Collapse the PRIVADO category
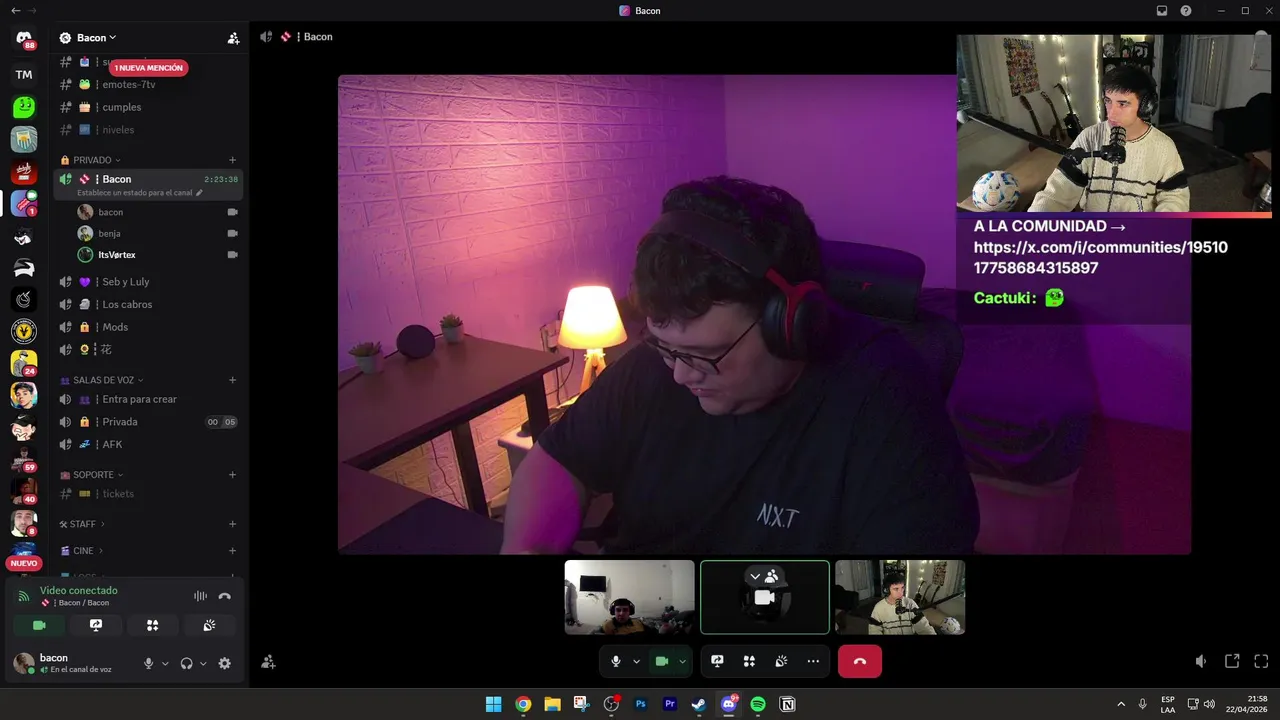The image size is (1280, 720). (x=91, y=160)
